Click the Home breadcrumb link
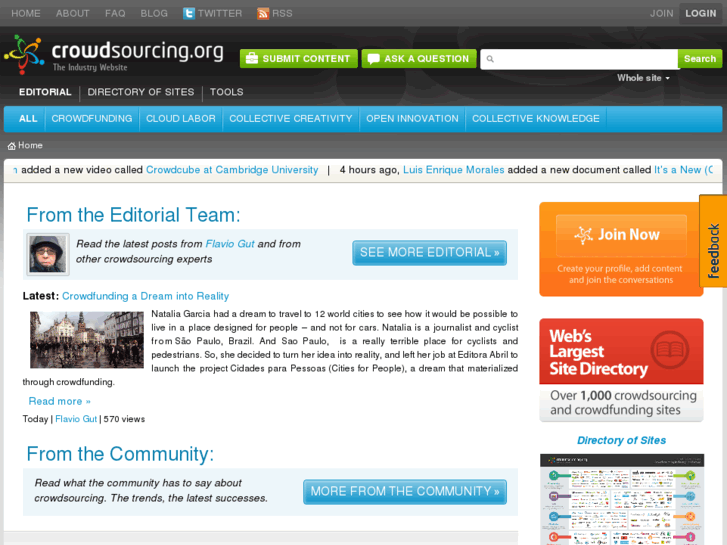This screenshot has height=545, width=727. point(30,146)
